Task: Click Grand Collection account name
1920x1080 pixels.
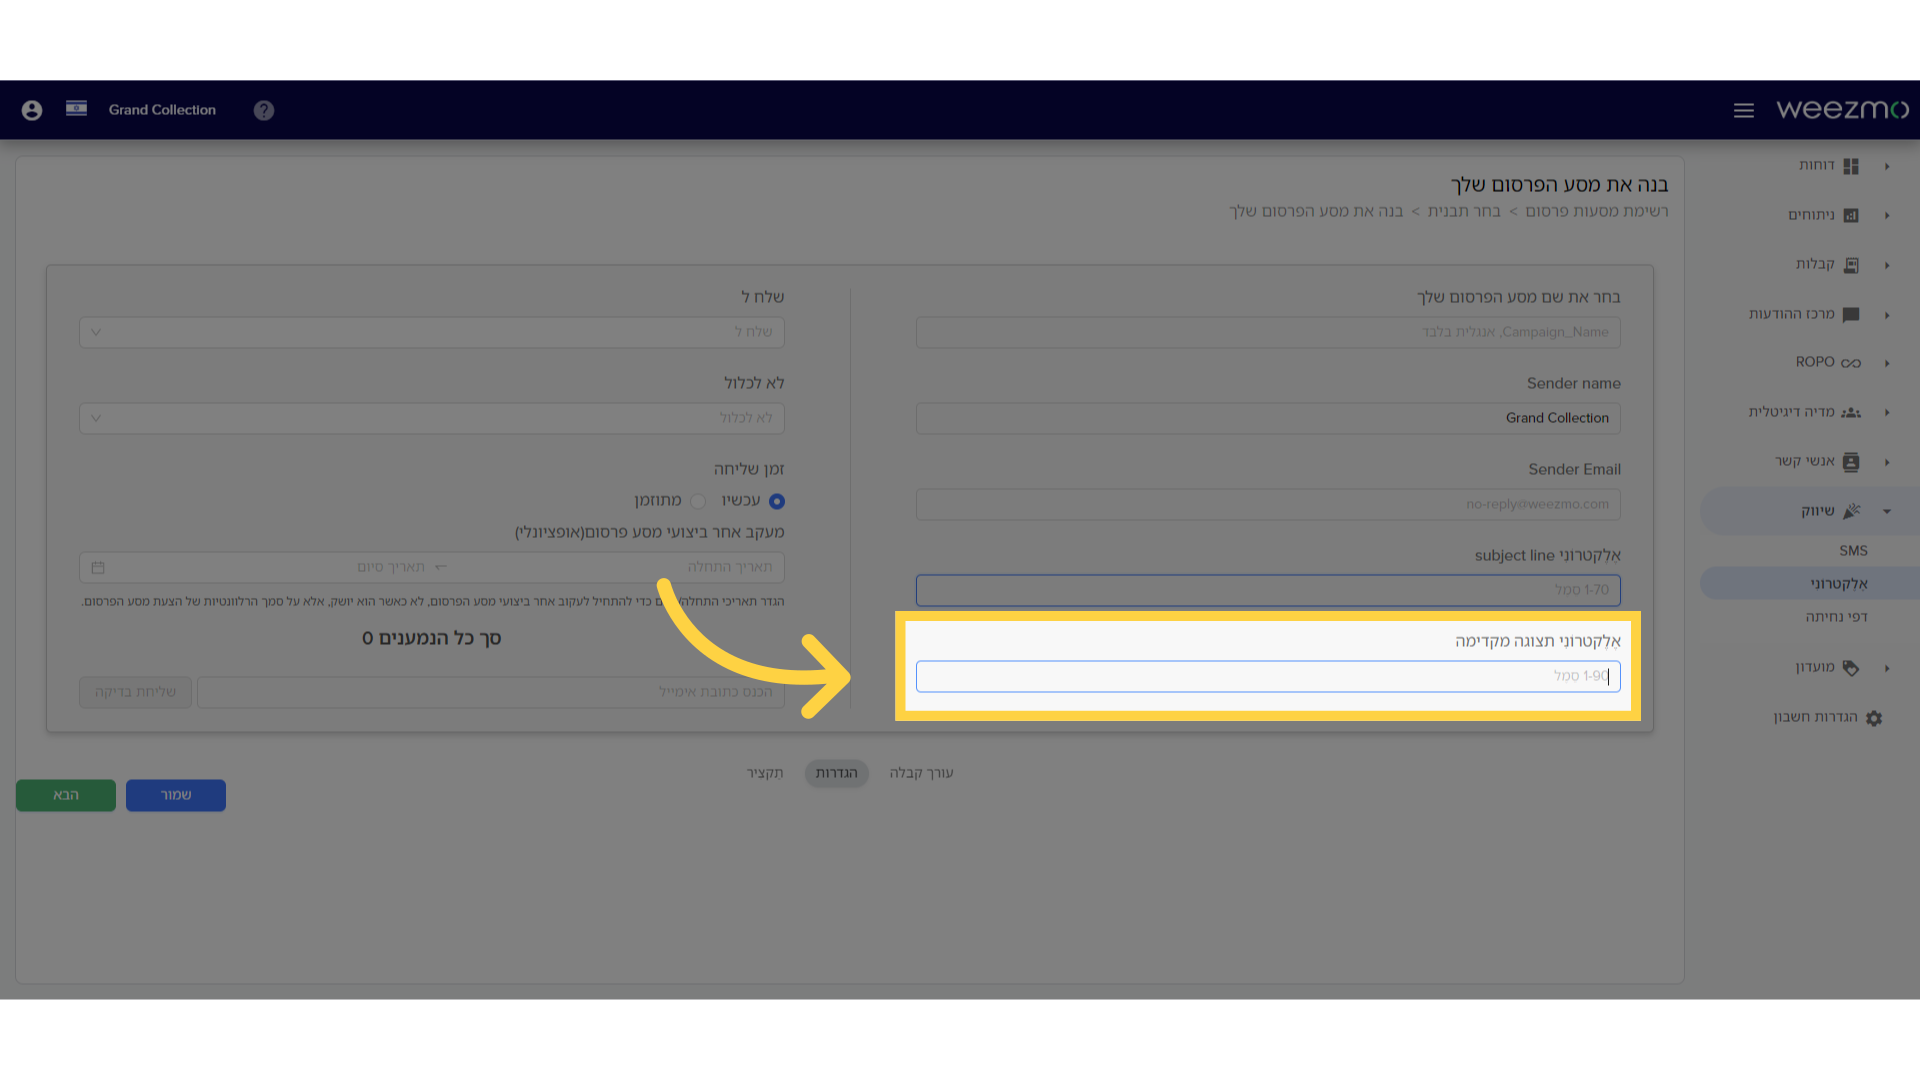Action: 162,110
